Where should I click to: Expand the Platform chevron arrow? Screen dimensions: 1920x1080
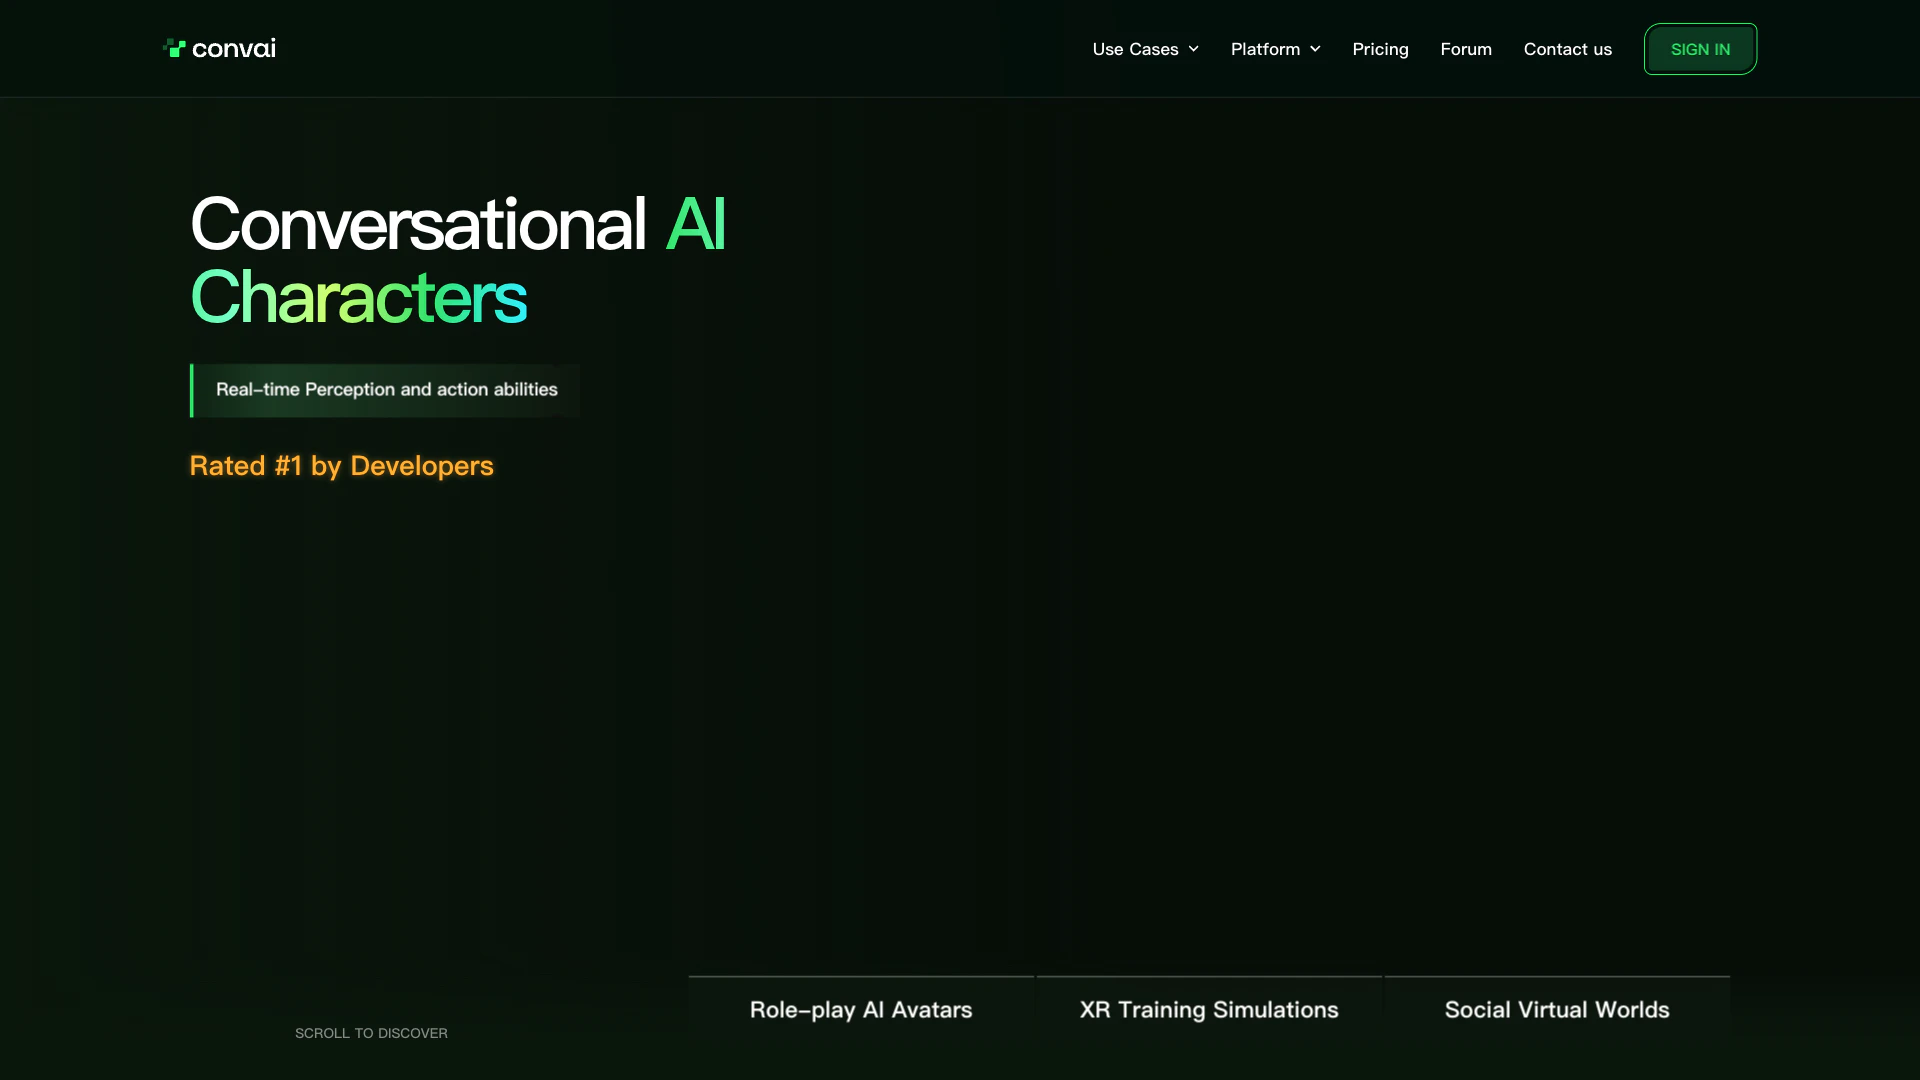pyautogui.click(x=1315, y=49)
